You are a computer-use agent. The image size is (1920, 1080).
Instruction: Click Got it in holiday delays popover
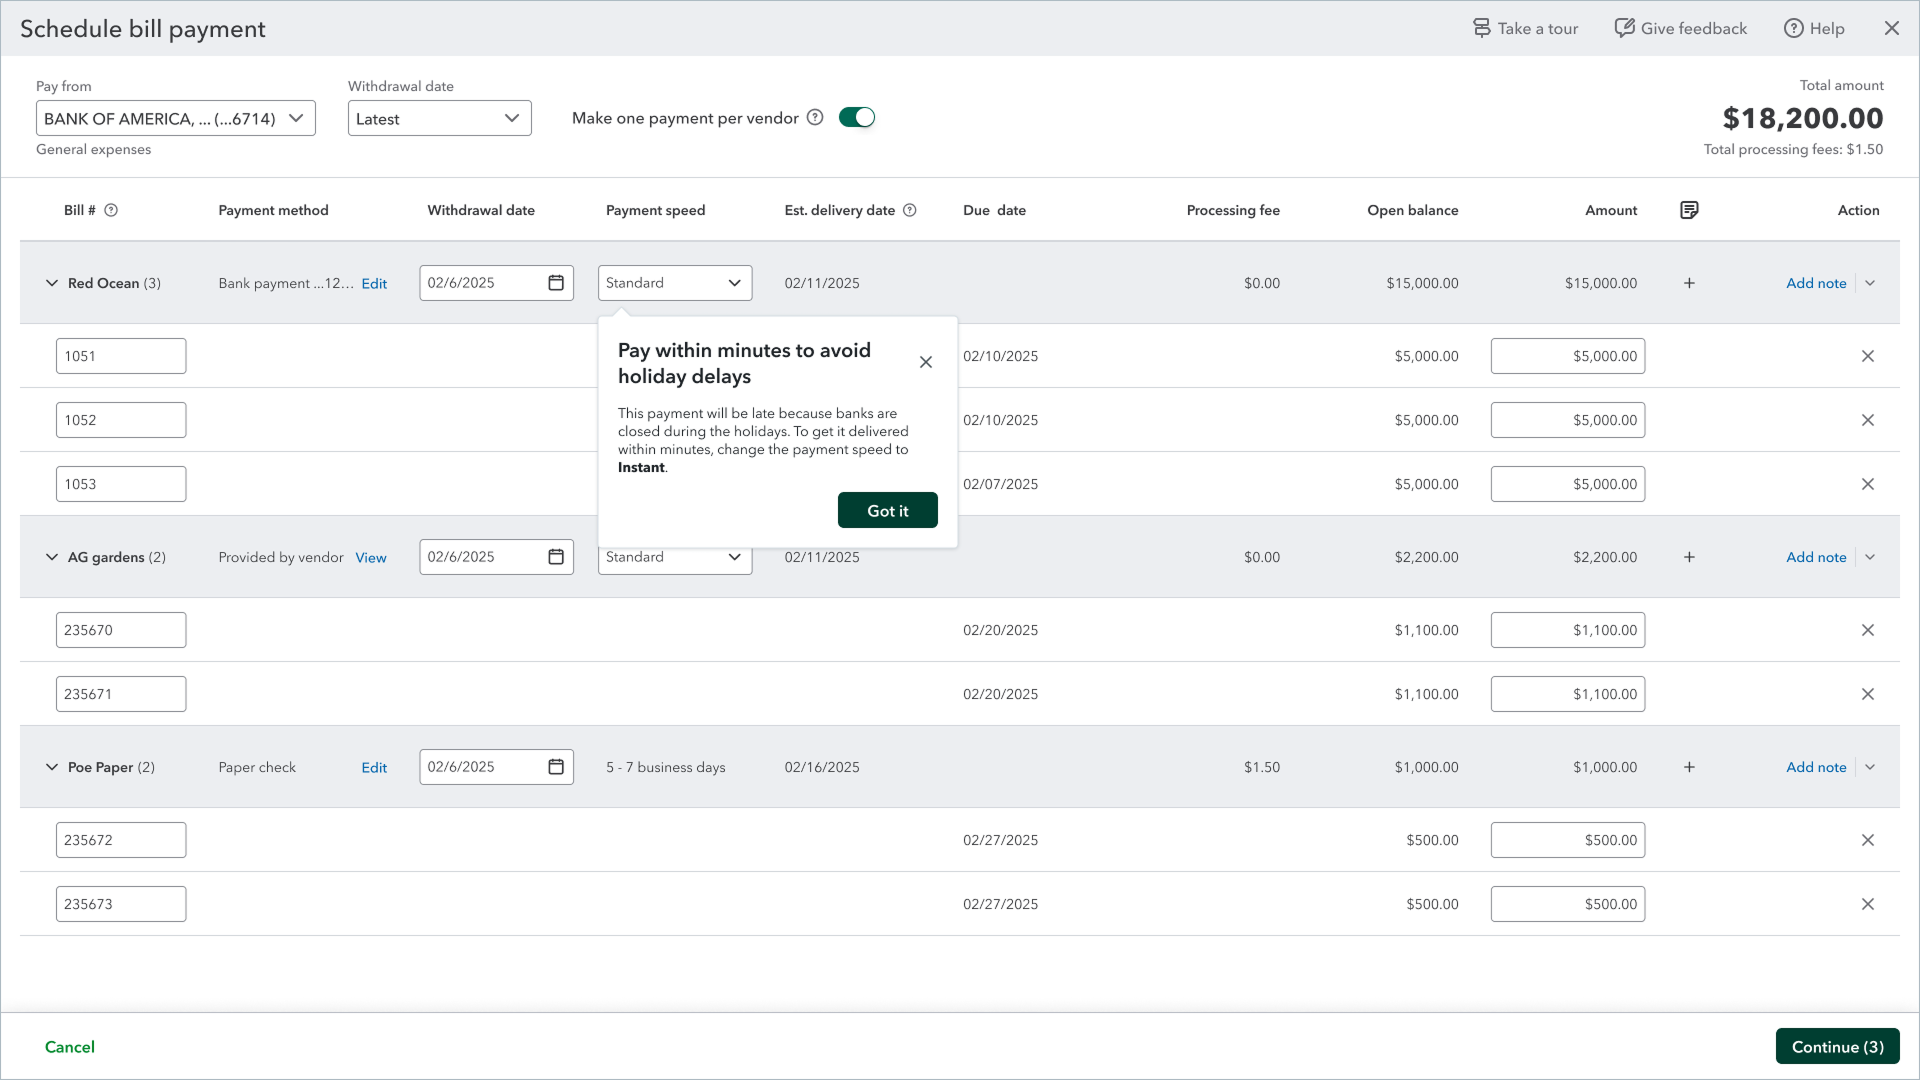pos(888,510)
